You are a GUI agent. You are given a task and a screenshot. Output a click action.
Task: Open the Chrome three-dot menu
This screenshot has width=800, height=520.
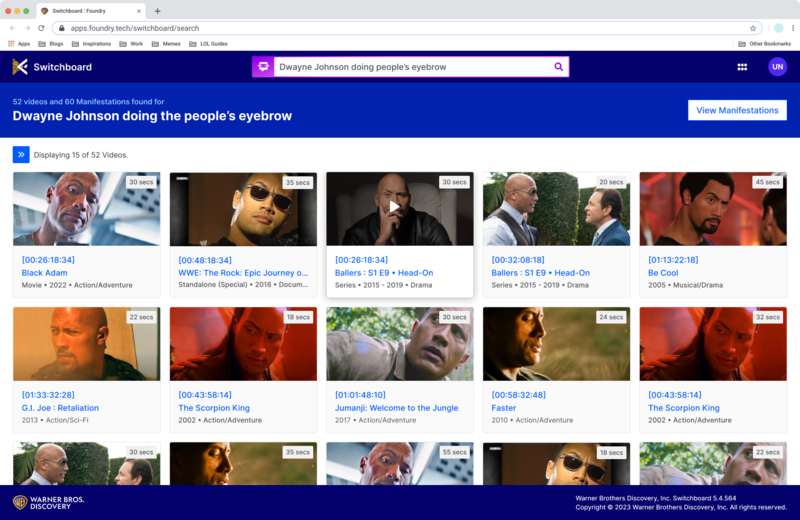[x=792, y=28]
